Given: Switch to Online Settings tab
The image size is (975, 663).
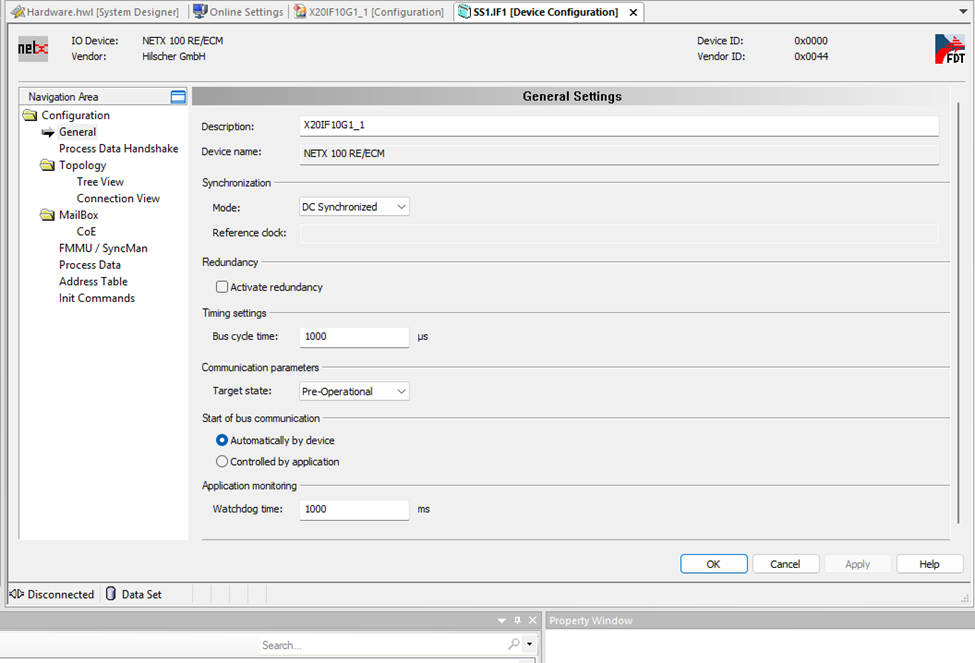Looking at the screenshot, I should 238,12.
